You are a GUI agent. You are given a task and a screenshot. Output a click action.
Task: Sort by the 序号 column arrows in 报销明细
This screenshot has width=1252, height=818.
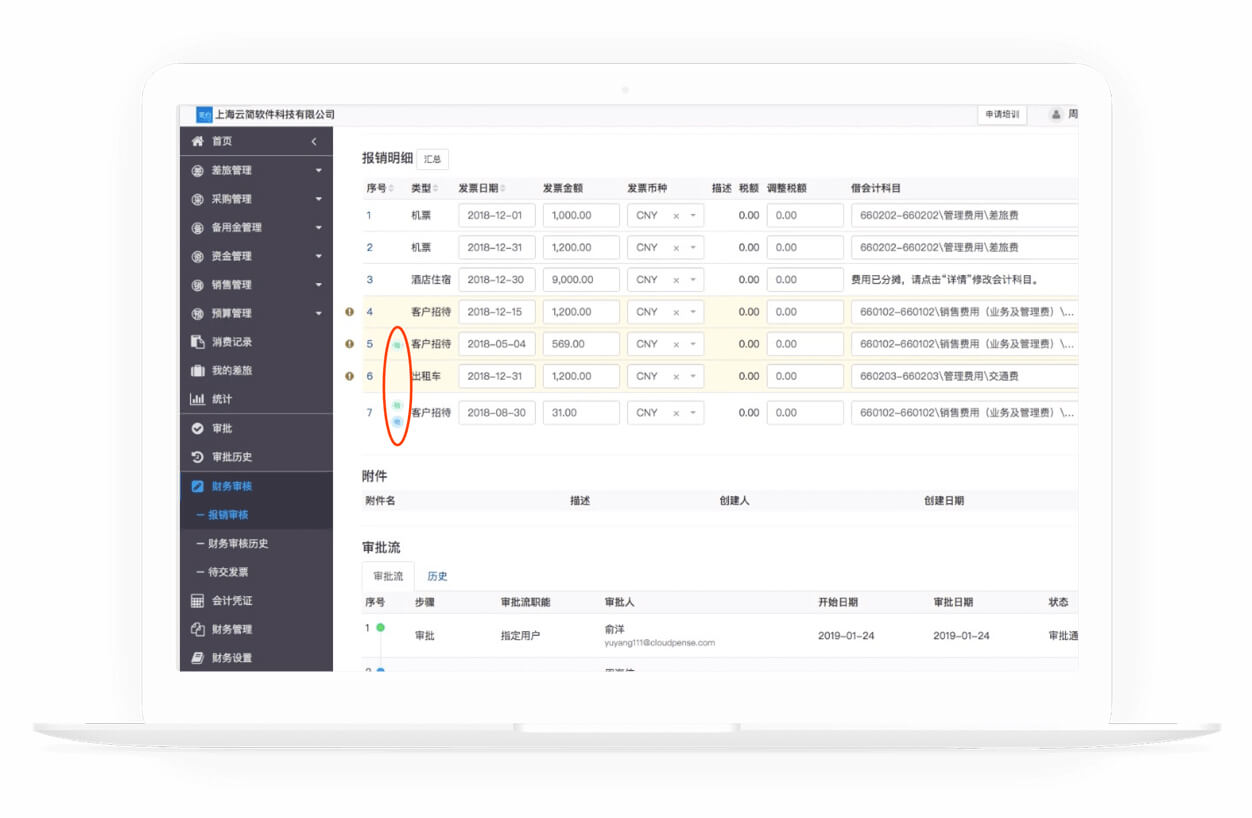[x=391, y=188]
